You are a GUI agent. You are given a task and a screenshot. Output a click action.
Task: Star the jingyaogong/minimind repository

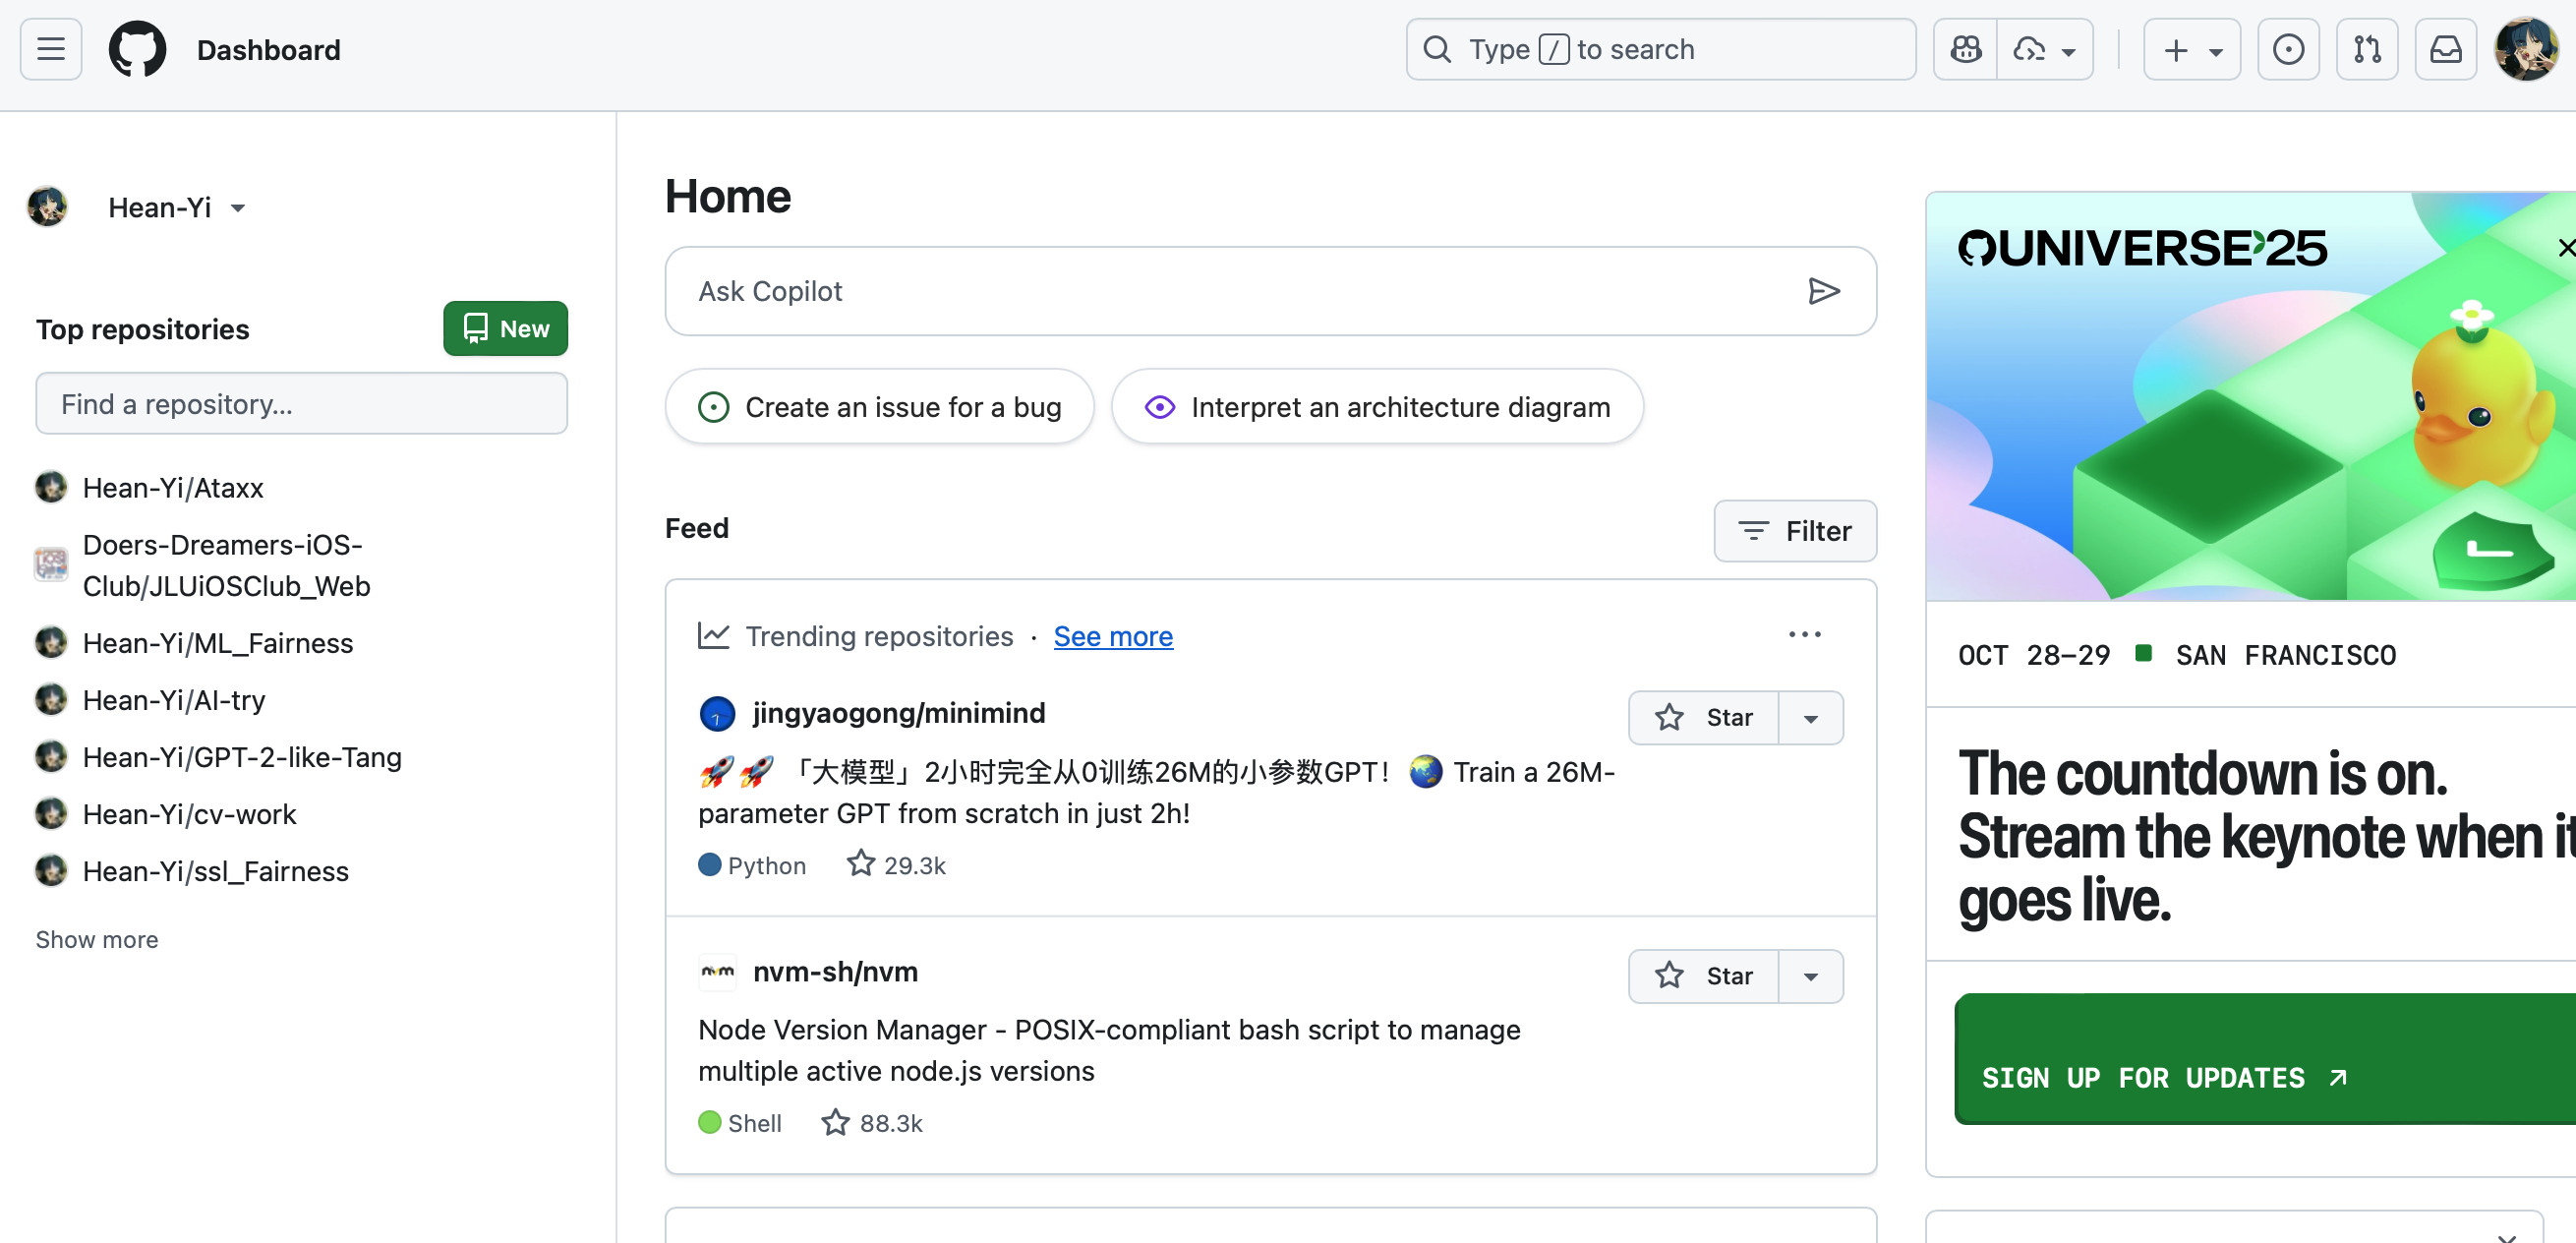1705,717
